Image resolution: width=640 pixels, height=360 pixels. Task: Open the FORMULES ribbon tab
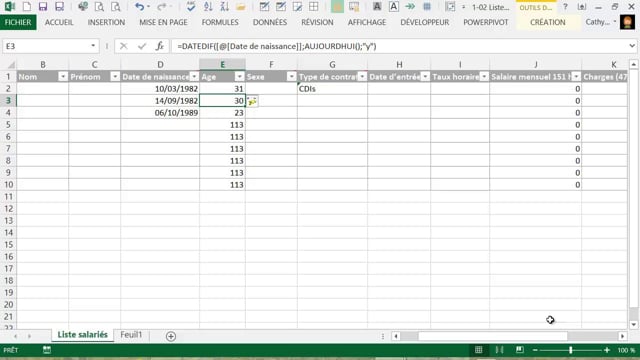(x=220, y=22)
